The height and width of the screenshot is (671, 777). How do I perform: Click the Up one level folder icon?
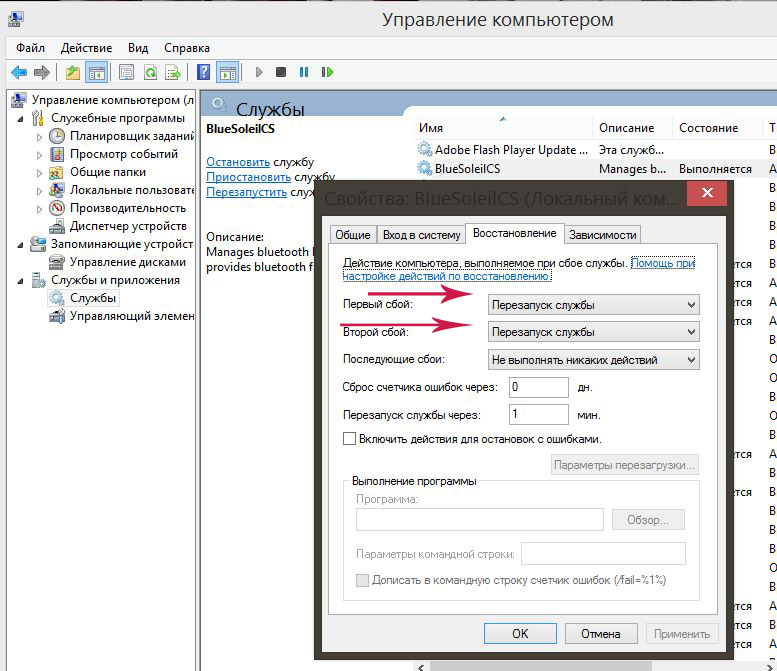(x=73, y=72)
